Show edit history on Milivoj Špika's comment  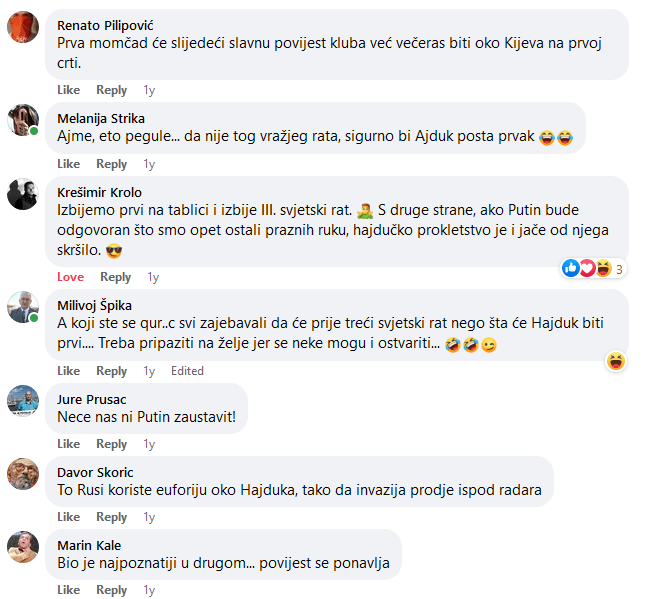point(187,371)
